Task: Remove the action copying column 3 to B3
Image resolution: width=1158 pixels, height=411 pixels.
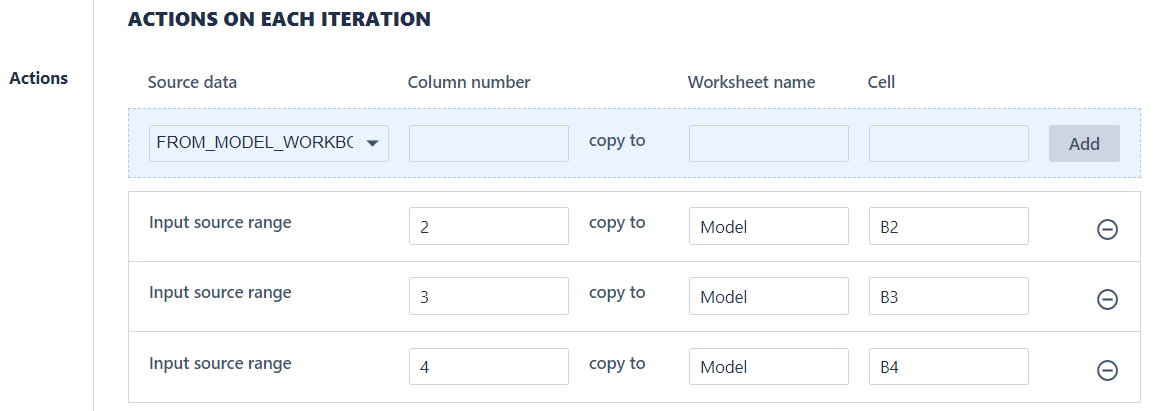Action: pos(1107,299)
